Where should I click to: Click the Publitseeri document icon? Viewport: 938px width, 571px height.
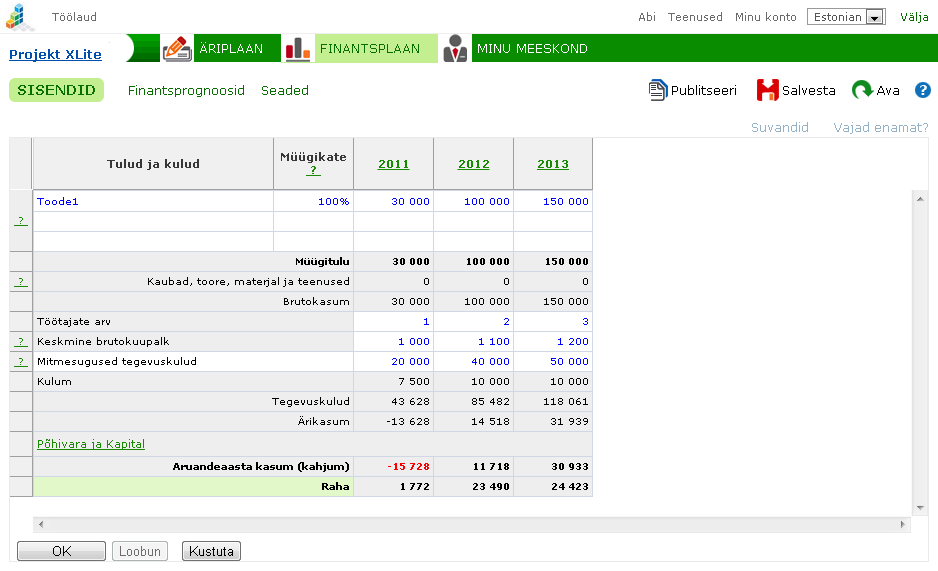point(657,90)
